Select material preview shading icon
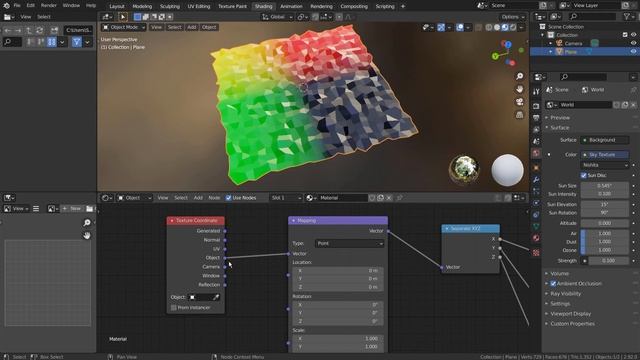 tap(505, 27)
